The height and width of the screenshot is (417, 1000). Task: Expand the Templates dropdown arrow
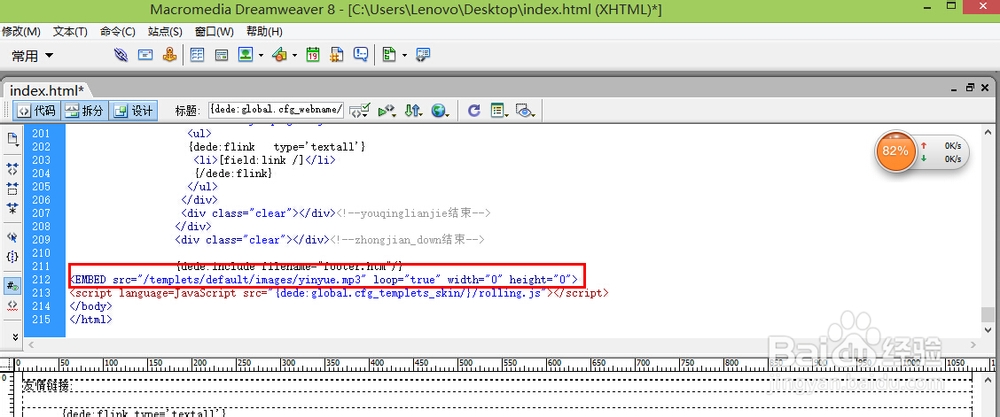(x=404, y=56)
